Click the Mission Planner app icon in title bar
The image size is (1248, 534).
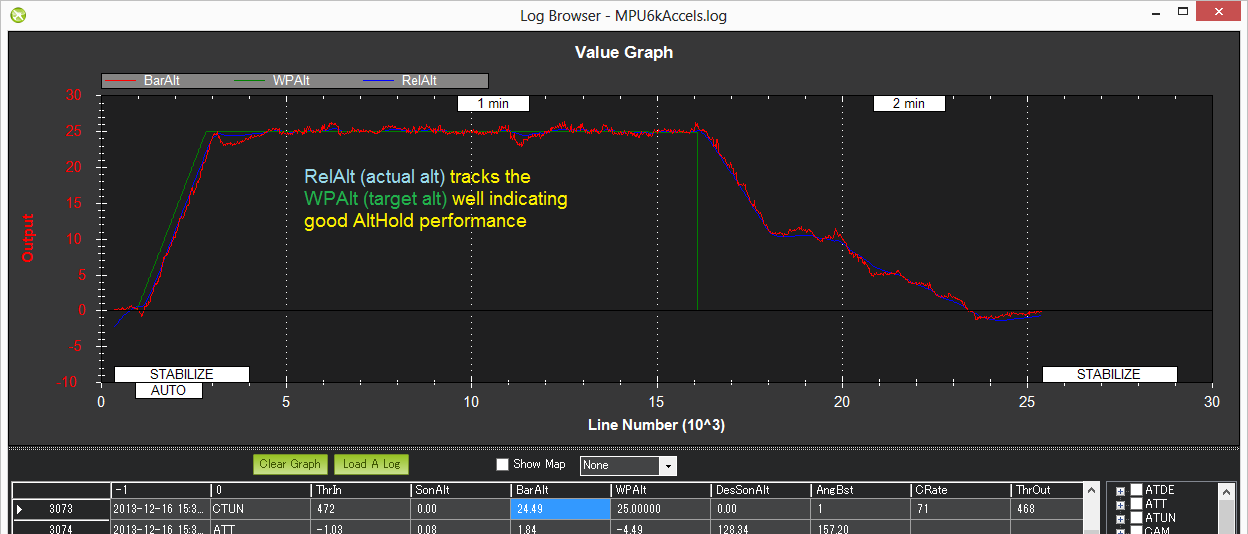(x=17, y=15)
